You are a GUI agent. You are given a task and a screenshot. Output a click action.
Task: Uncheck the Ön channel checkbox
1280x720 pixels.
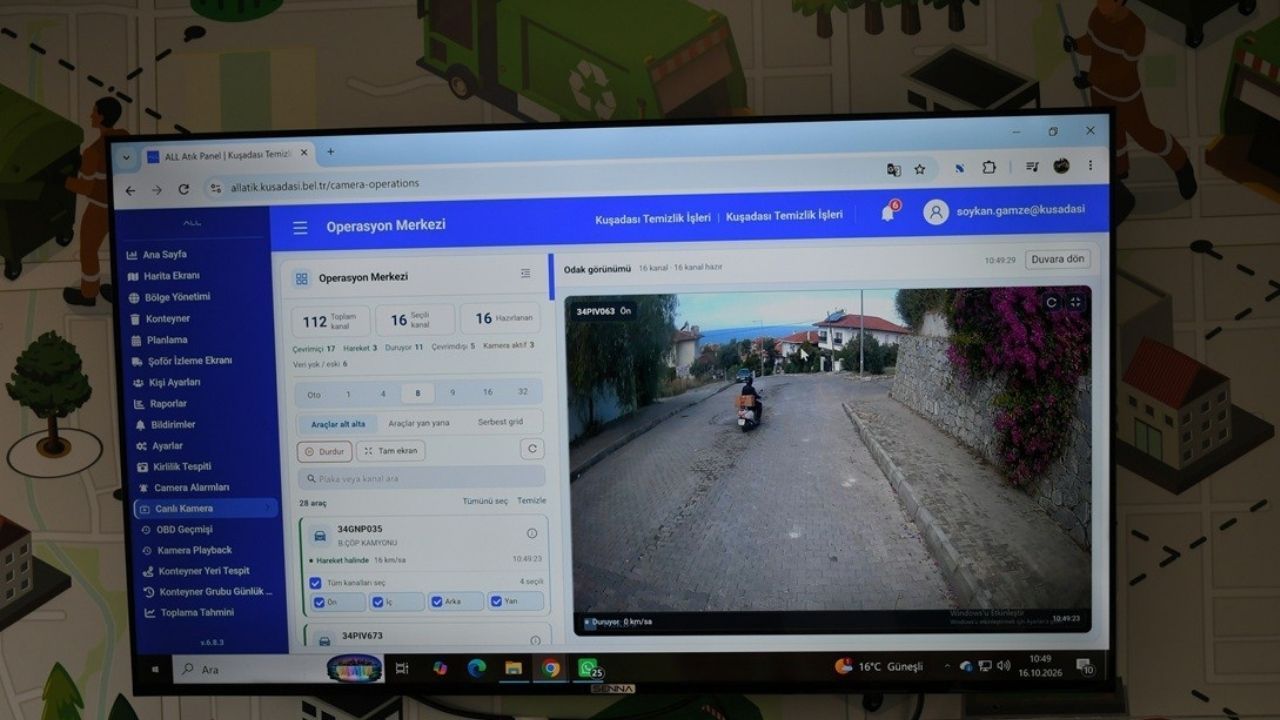320,602
